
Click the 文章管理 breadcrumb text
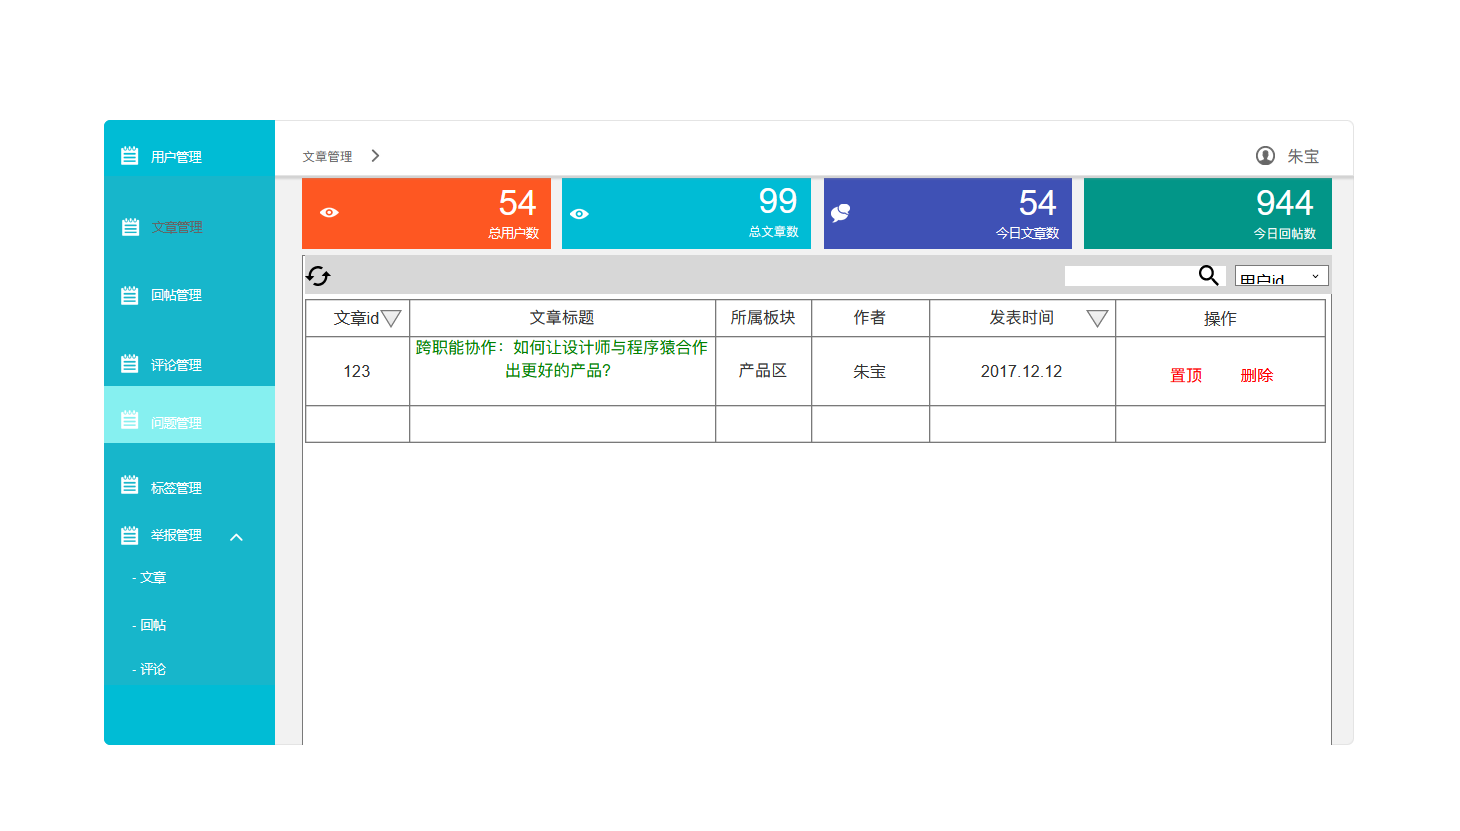(x=327, y=156)
